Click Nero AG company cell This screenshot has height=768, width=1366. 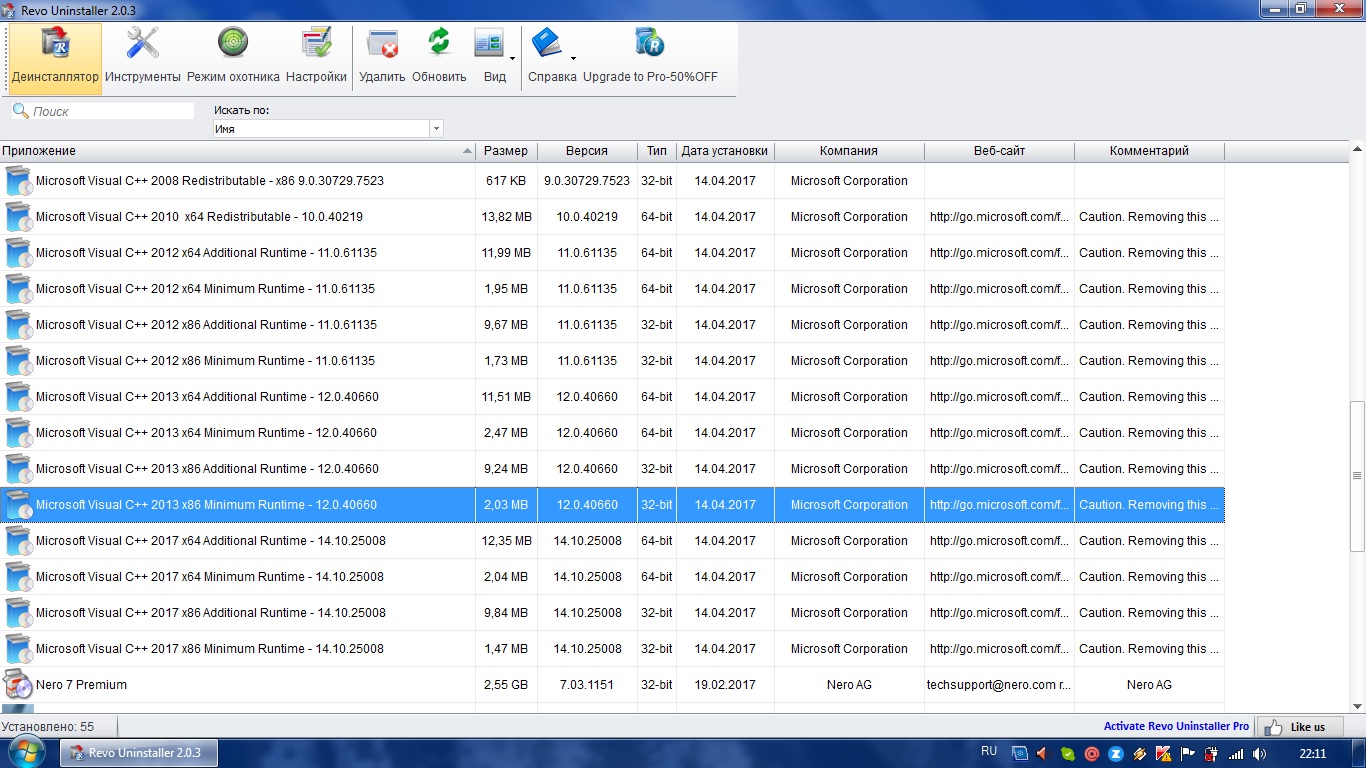coord(849,685)
